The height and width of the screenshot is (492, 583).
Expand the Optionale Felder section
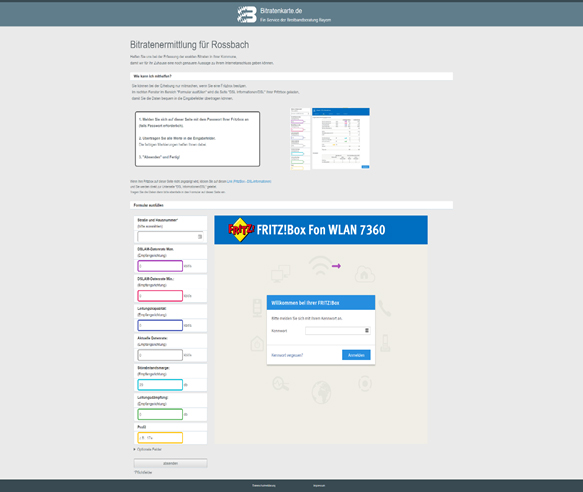click(x=148, y=449)
